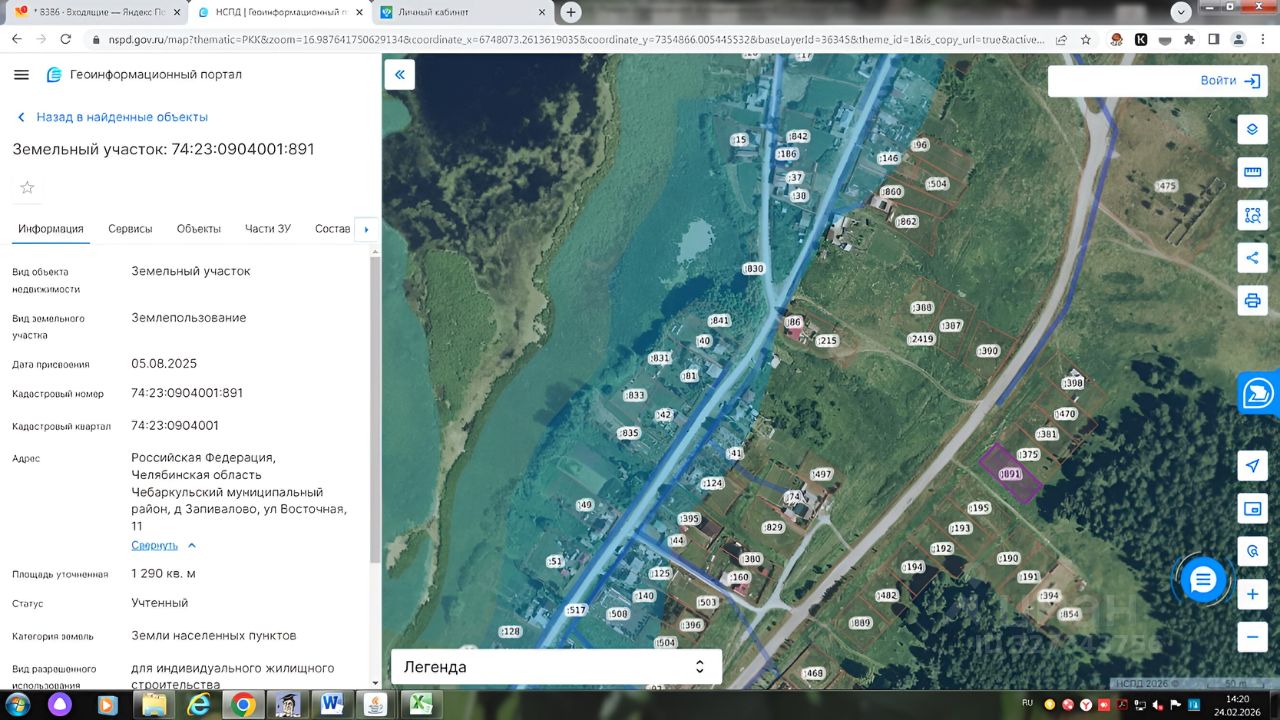This screenshot has height=720, width=1280.
Task: Open the map layers panel
Action: pos(1251,130)
